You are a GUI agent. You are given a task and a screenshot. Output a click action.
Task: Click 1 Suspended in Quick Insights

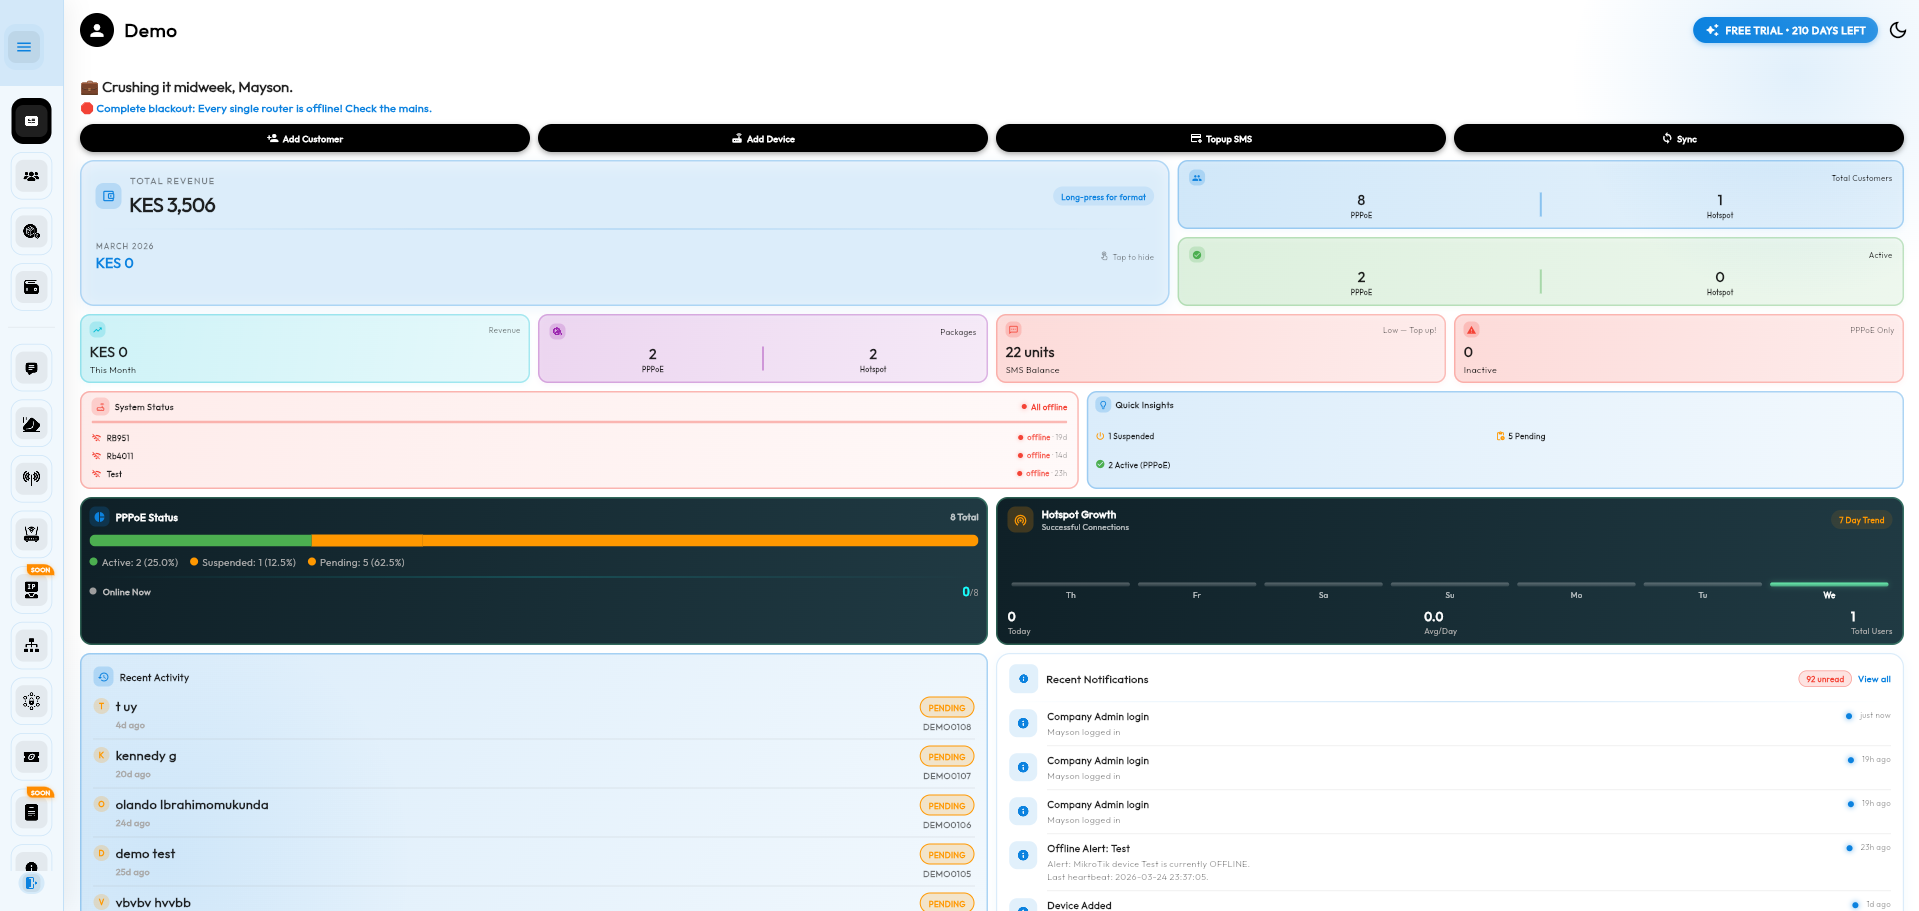(1125, 436)
